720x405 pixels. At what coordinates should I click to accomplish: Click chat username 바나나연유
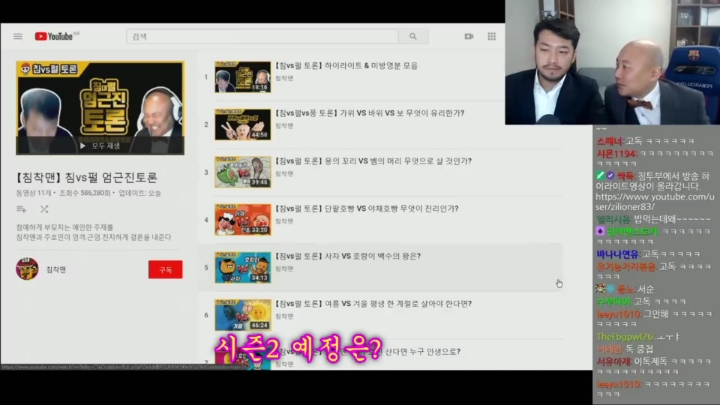(618, 254)
